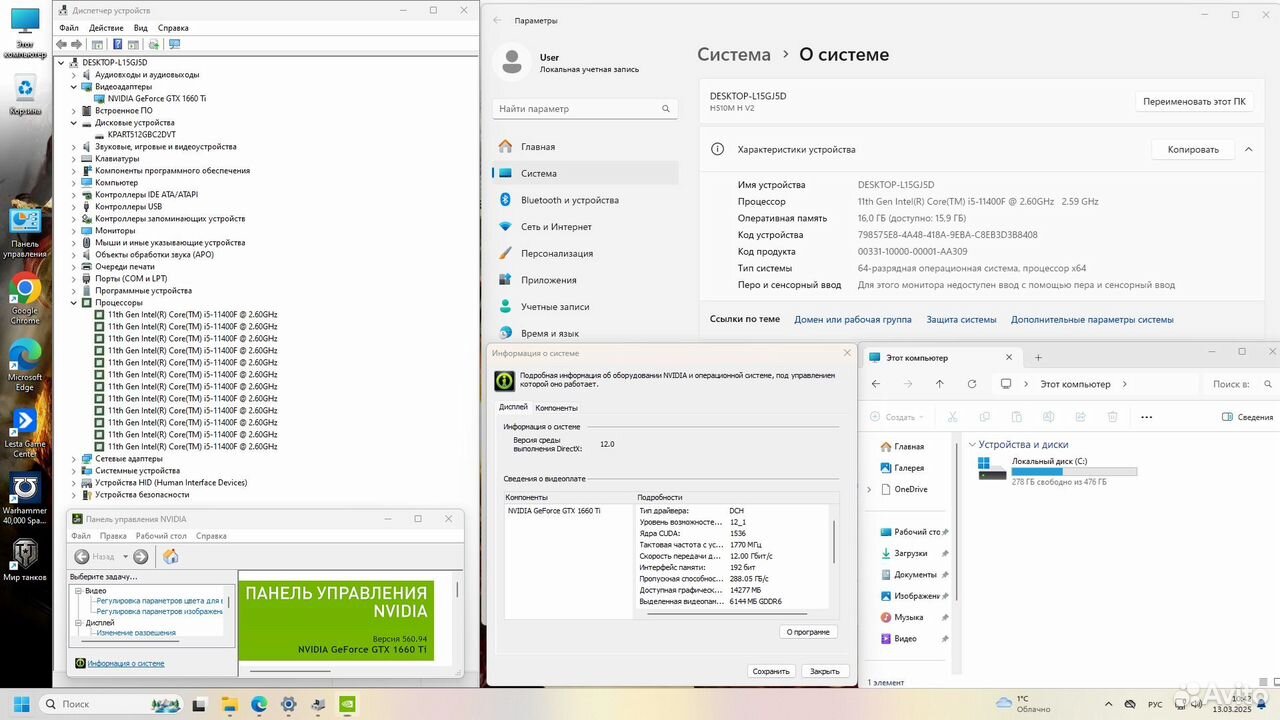Open Персонализация in Settings sidebar
This screenshot has width=1280, height=720.
click(x=585, y=253)
